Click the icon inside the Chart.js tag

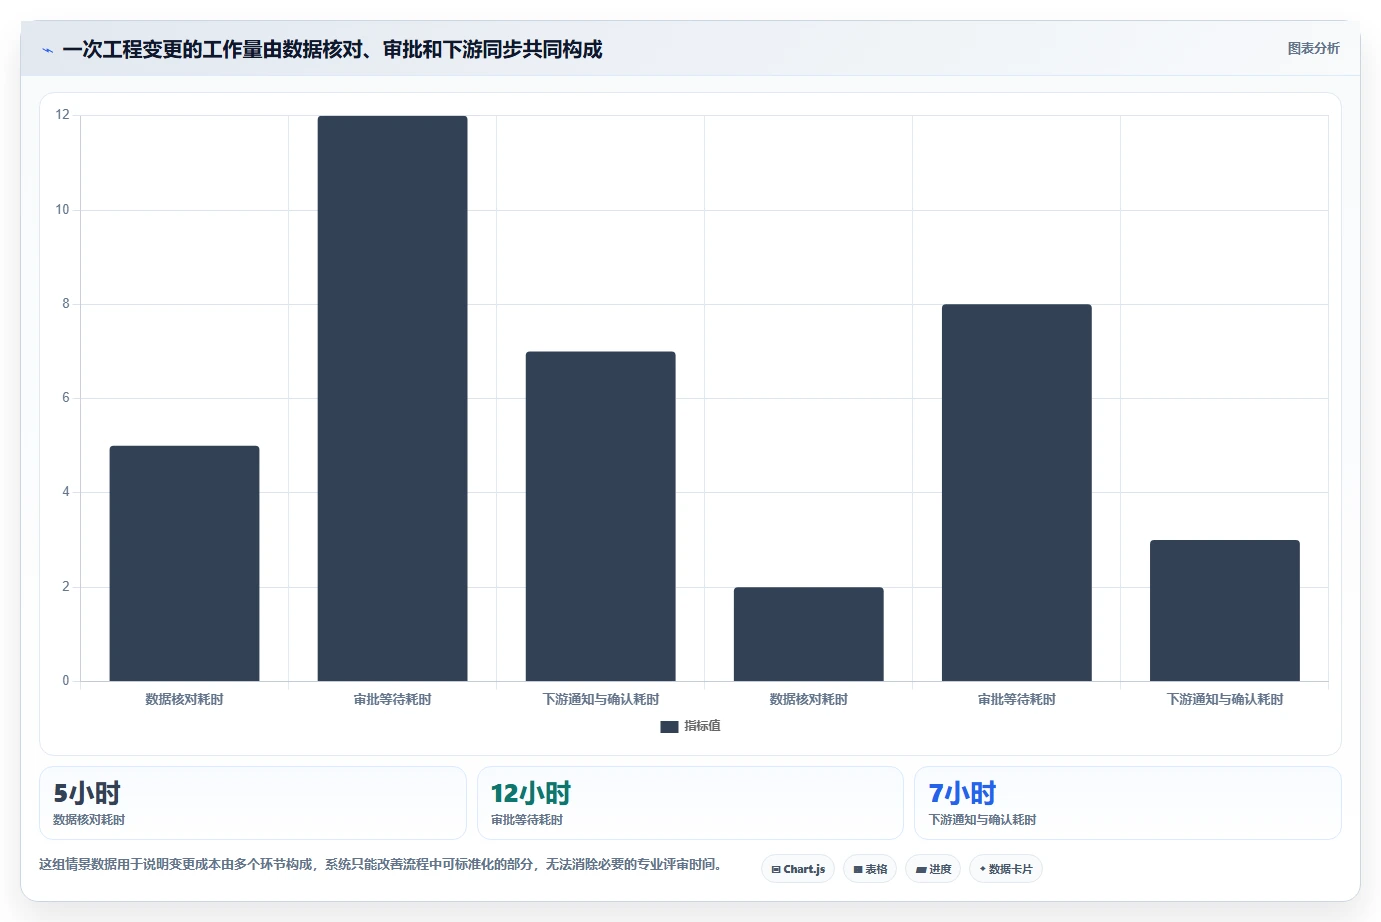pyautogui.click(x=775, y=870)
